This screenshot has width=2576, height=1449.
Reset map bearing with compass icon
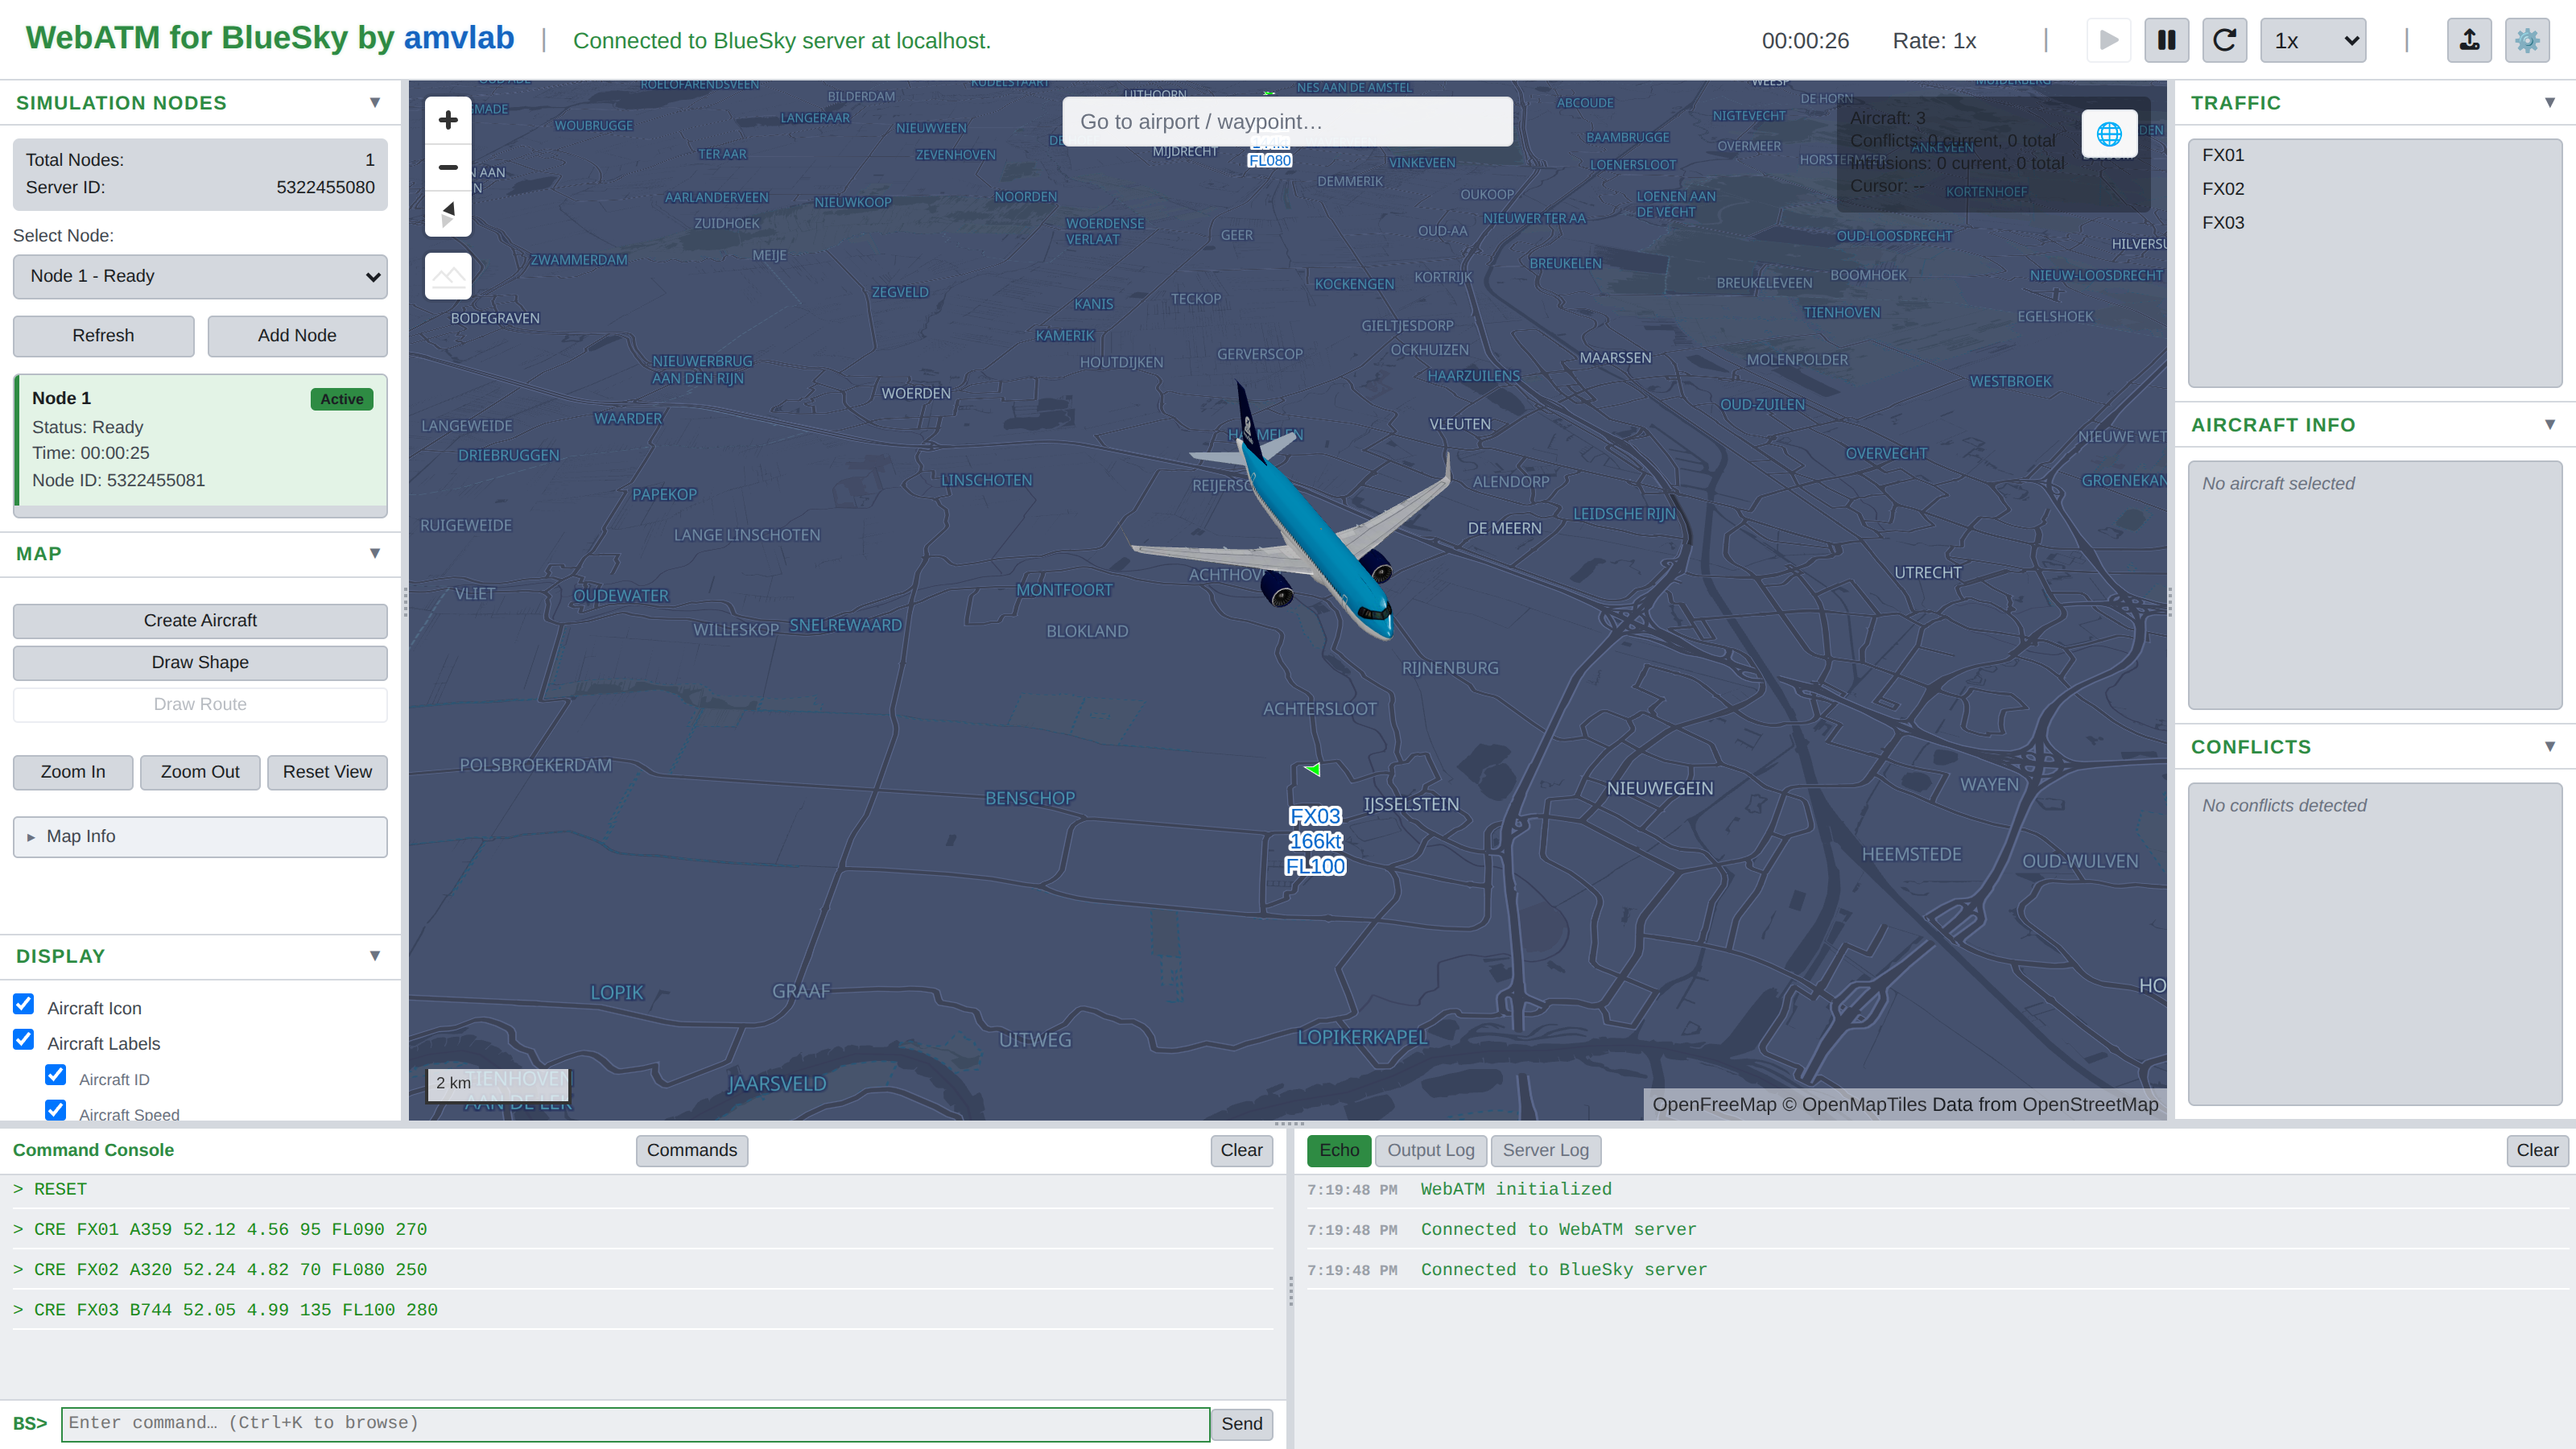pos(448,213)
